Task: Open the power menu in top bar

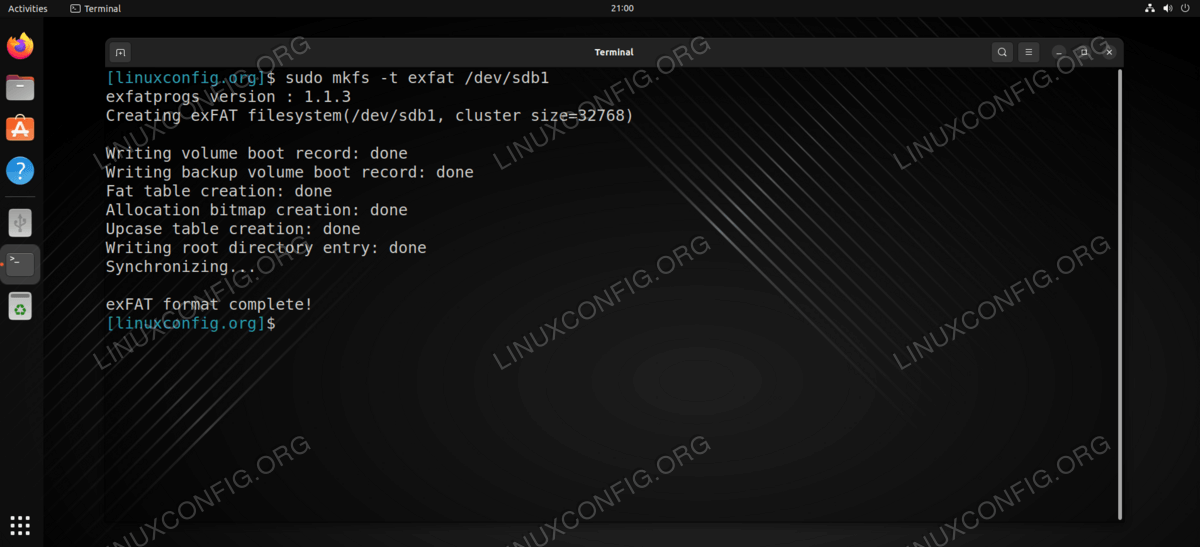Action: [1186, 8]
